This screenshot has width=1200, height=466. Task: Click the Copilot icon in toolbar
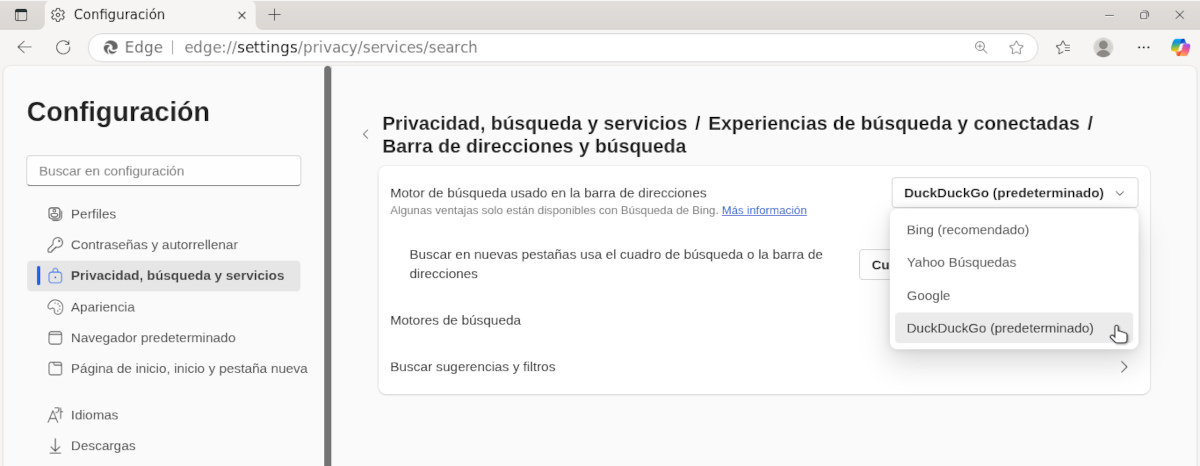tap(1180, 47)
